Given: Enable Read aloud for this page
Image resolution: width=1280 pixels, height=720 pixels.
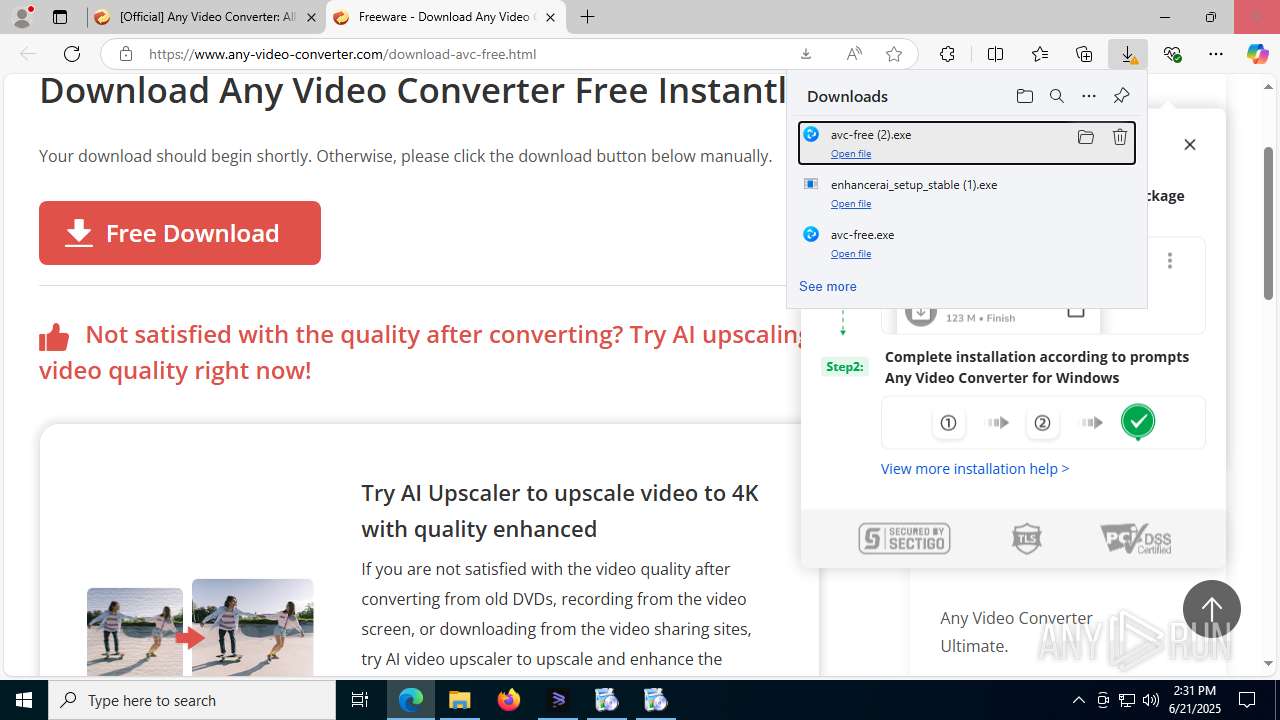Looking at the screenshot, I should click(x=854, y=54).
